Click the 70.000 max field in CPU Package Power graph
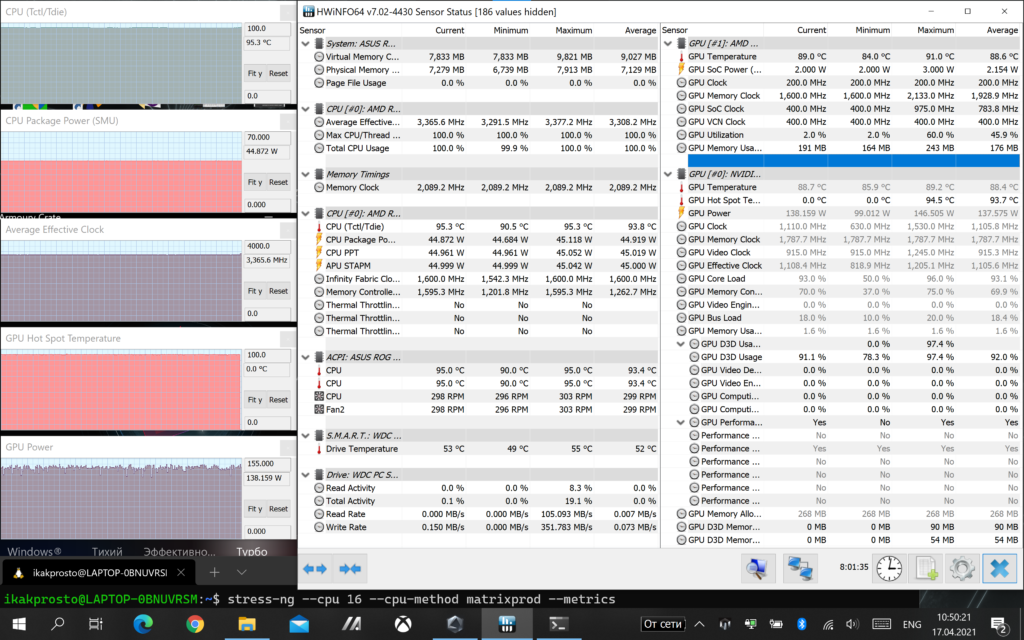This screenshot has width=1024, height=640. coord(267,137)
